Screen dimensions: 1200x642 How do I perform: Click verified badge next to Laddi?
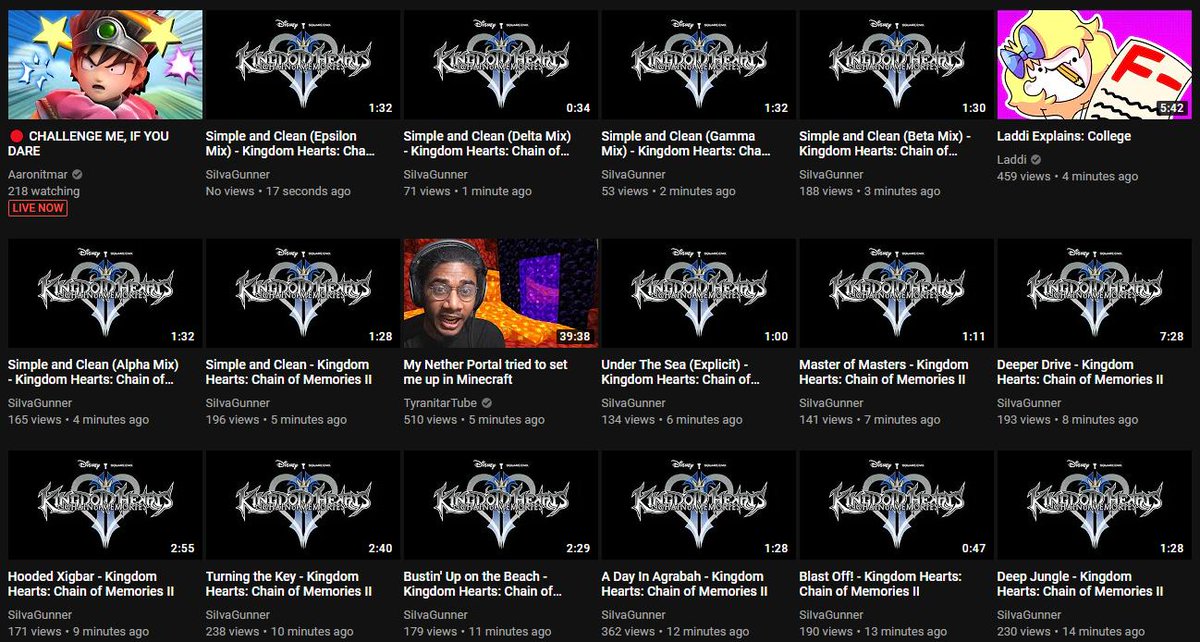(x=1037, y=160)
